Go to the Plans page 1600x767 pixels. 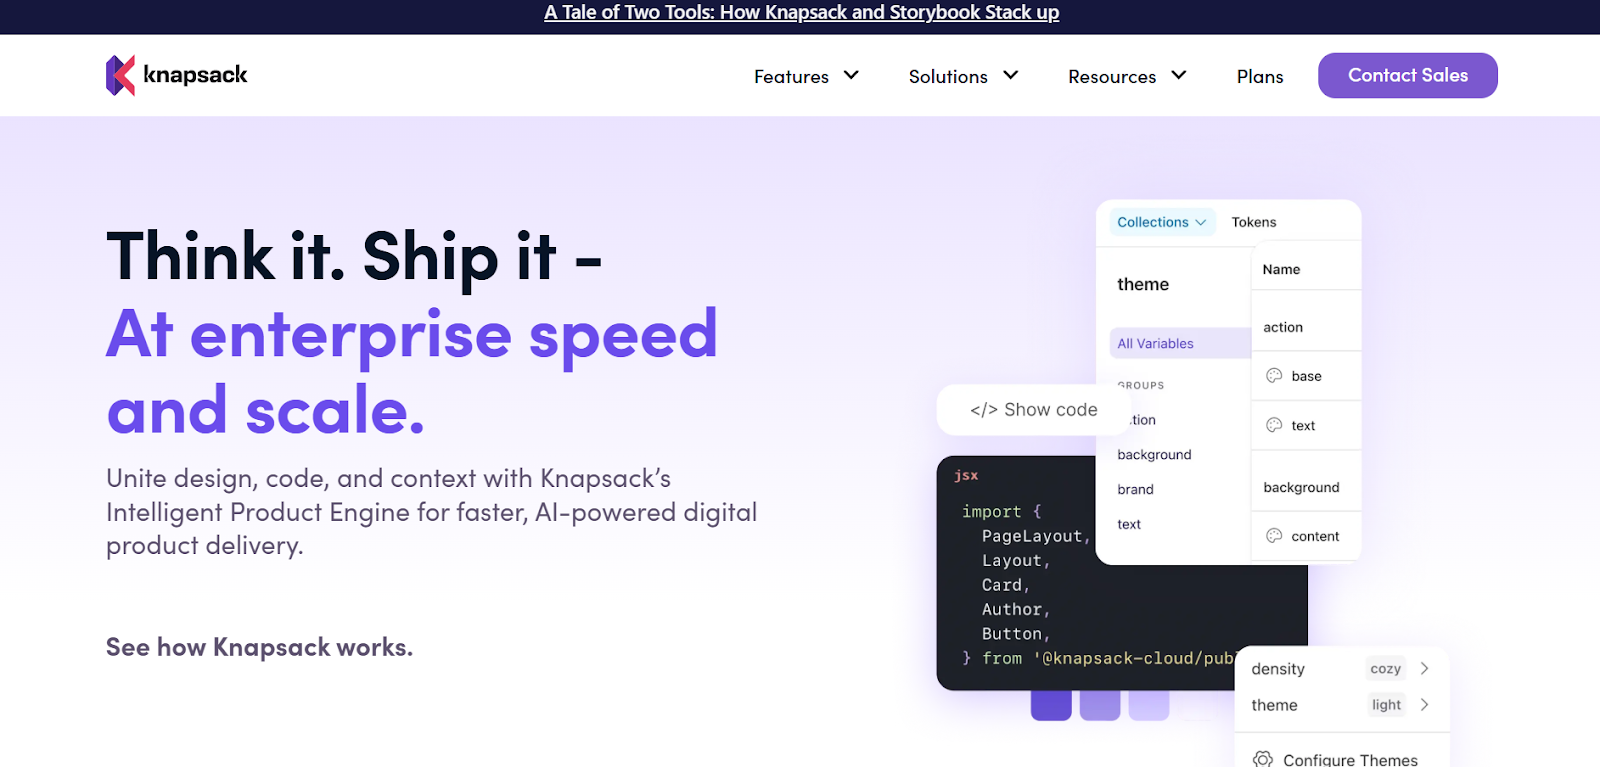[1259, 76]
